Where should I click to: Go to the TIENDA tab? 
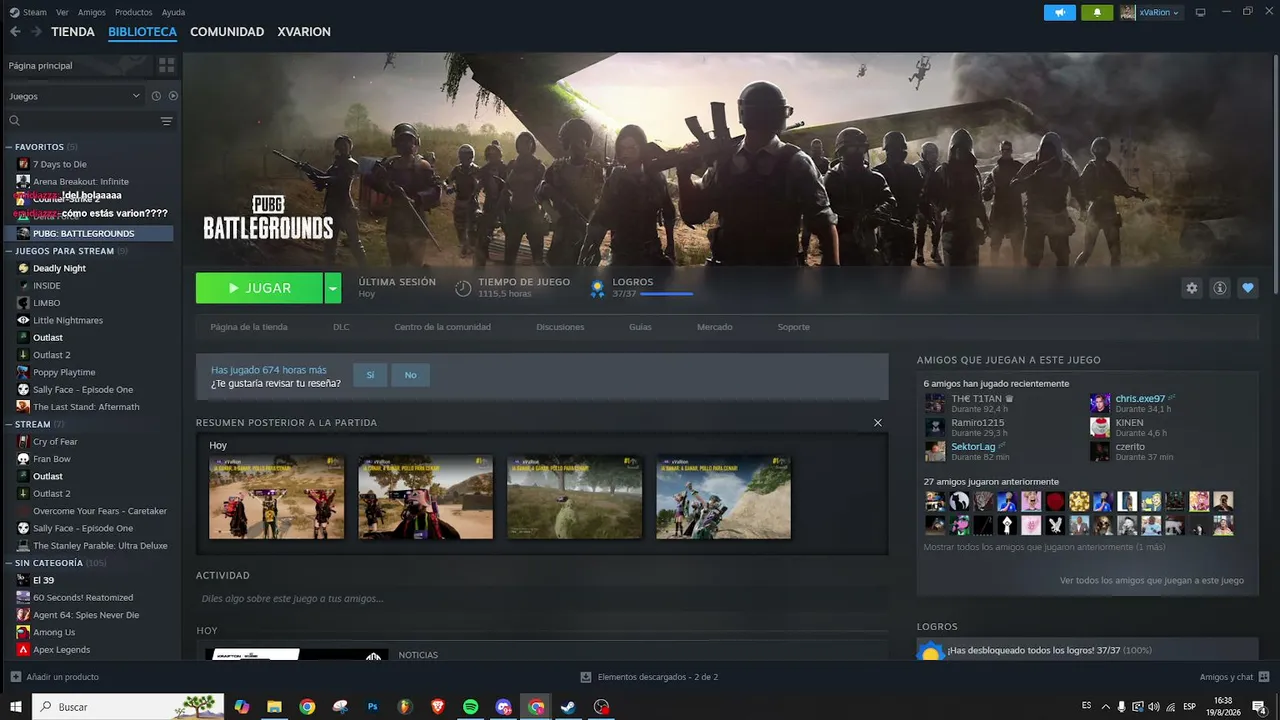click(73, 32)
